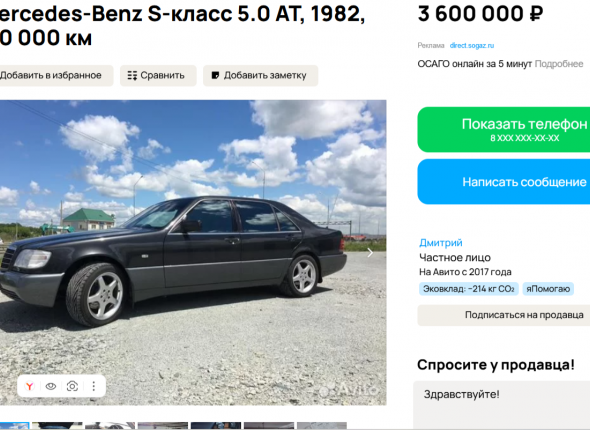Click the Показать телефон green button
Image resolution: width=590 pixels, height=430 pixels.
coord(504,130)
